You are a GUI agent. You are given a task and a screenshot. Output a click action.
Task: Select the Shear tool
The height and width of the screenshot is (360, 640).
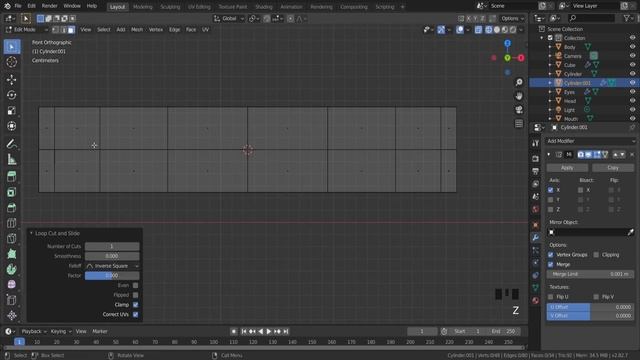click(x=12, y=300)
